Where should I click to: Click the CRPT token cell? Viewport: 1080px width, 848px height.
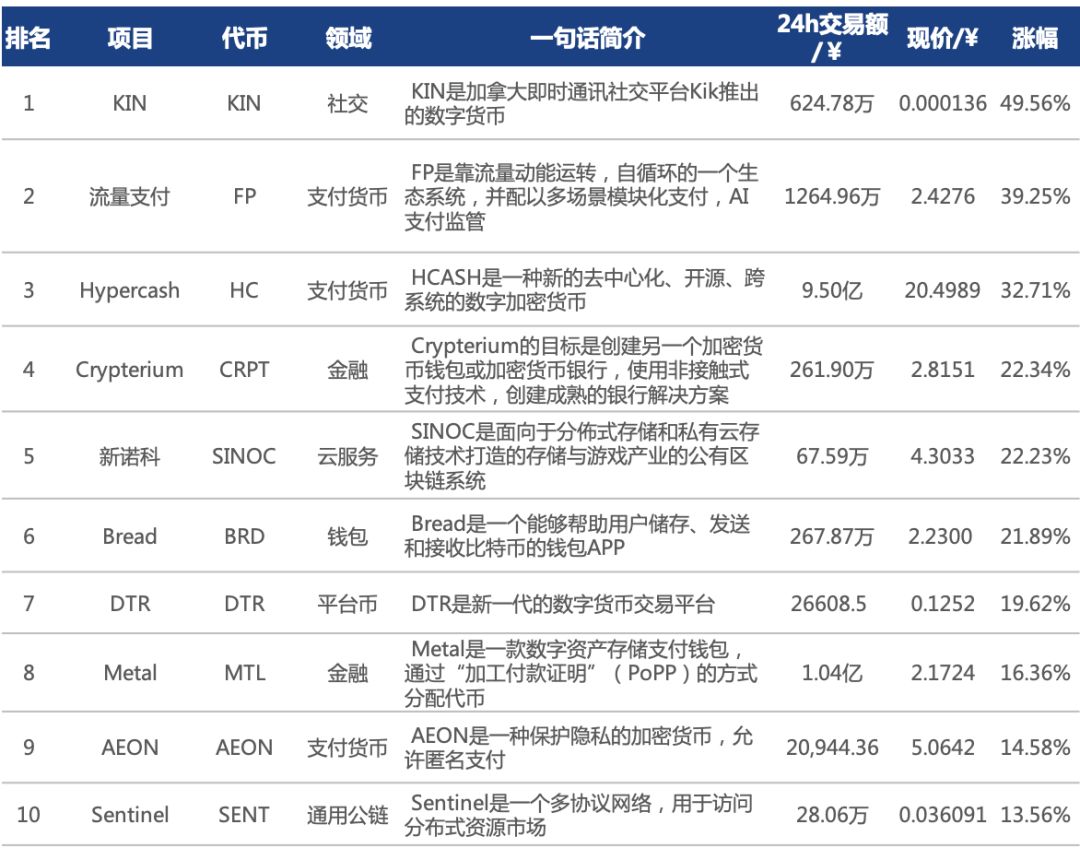tap(244, 369)
